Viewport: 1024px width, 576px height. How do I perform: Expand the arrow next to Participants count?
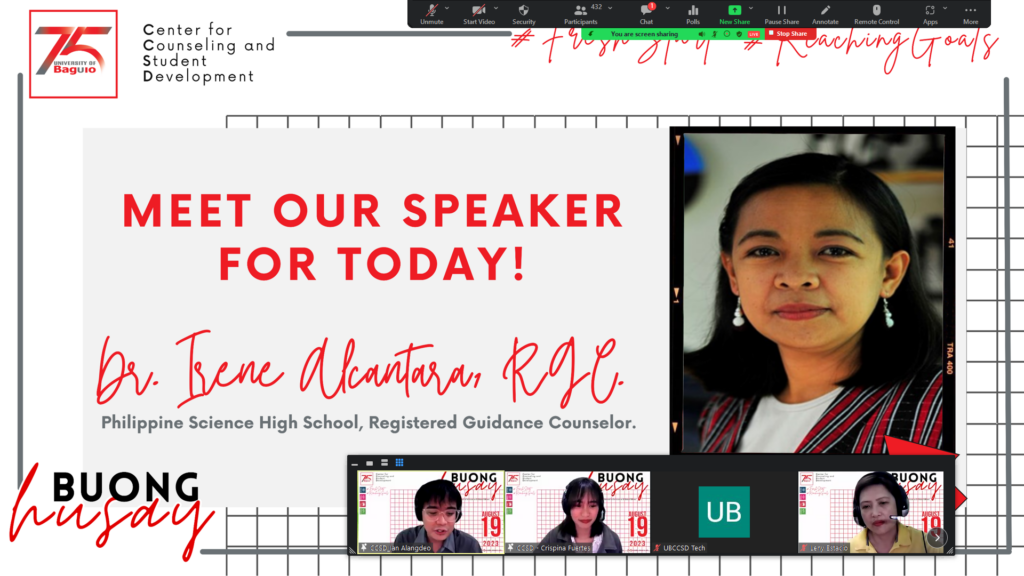click(610, 8)
